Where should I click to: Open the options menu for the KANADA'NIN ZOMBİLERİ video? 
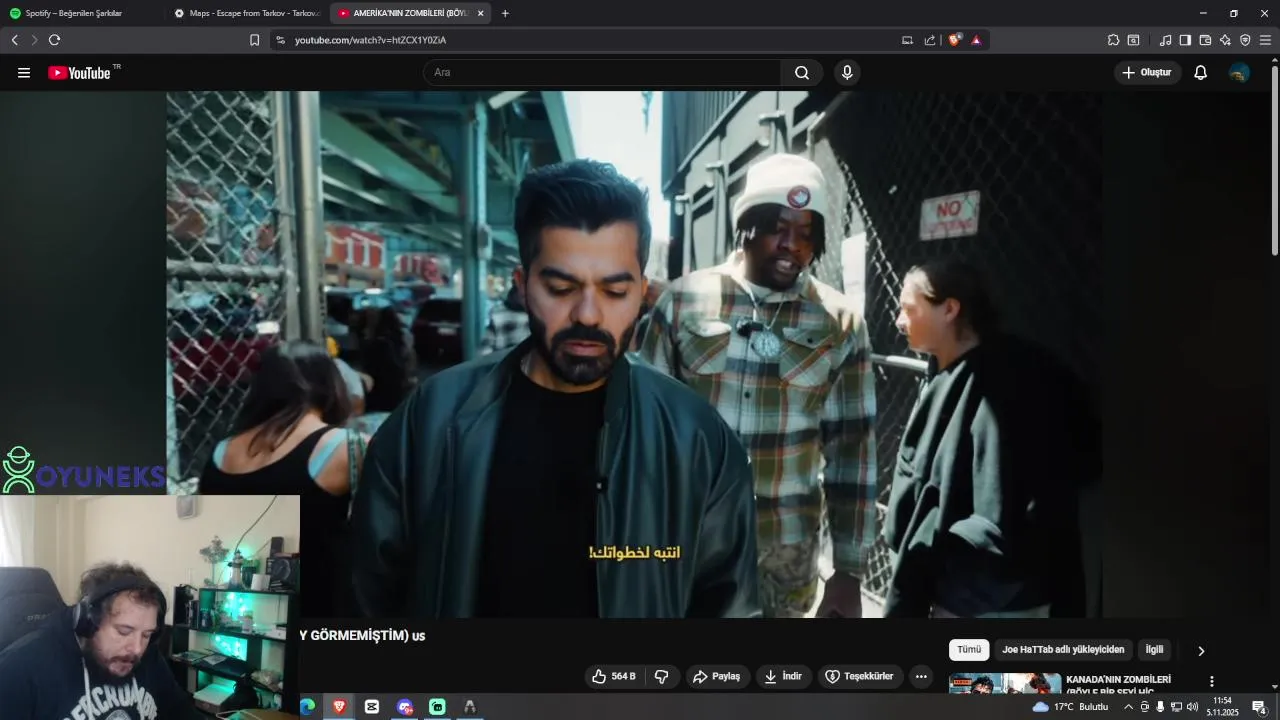[x=1211, y=681]
